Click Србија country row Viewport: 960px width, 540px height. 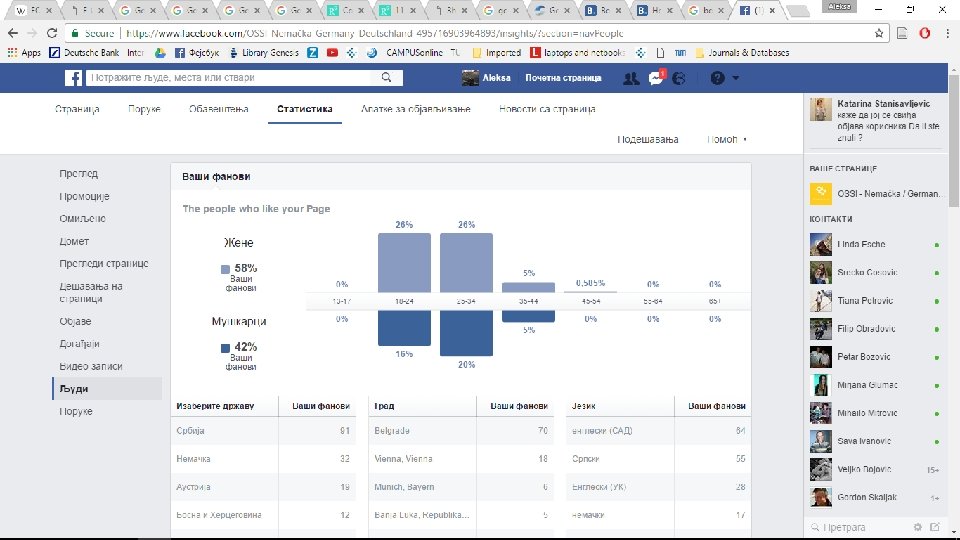point(263,430)
